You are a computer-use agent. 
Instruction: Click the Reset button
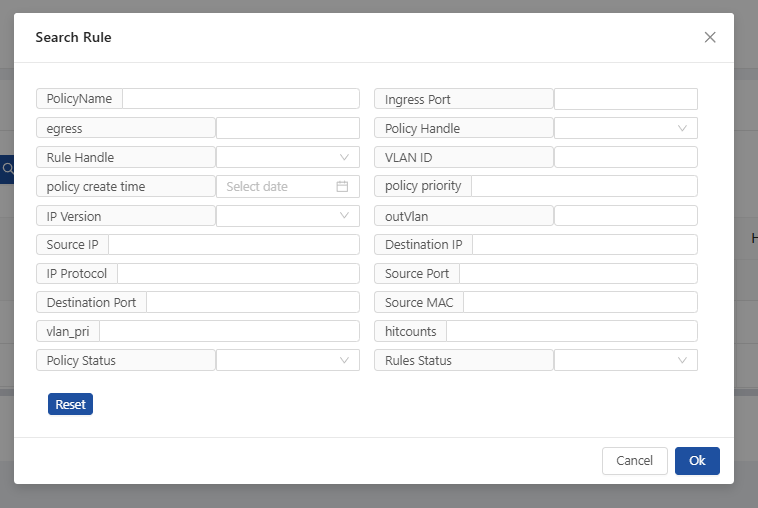70,404
